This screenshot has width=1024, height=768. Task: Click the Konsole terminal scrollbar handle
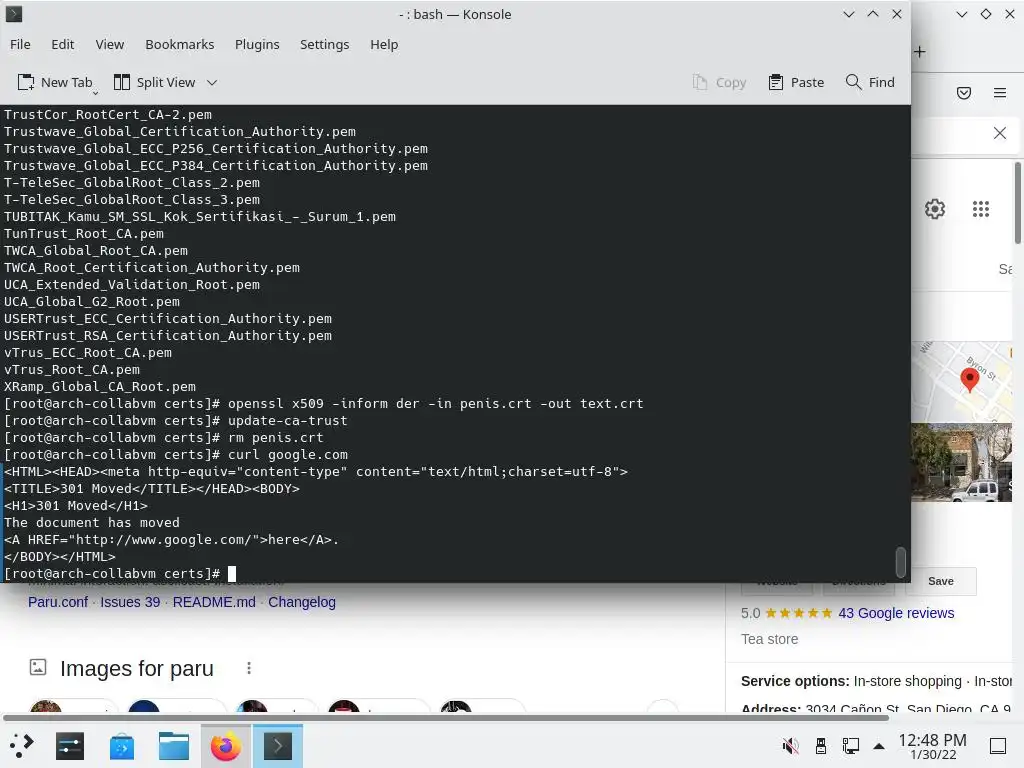[x=901, y=562]
